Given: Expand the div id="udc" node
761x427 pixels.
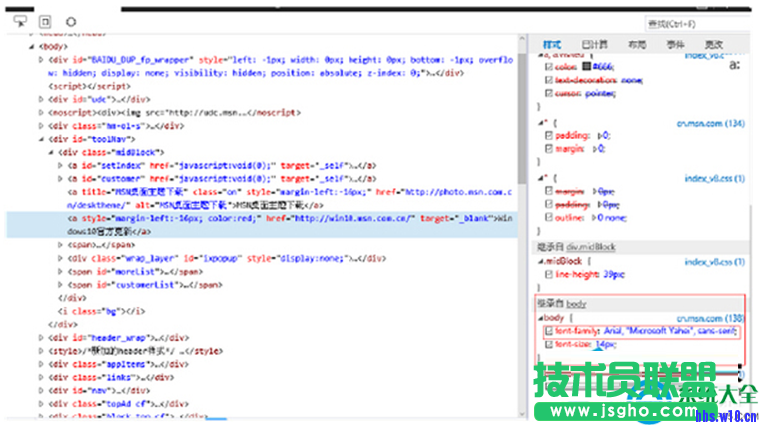Looking at the screenshot, I should tap(41, 99).
